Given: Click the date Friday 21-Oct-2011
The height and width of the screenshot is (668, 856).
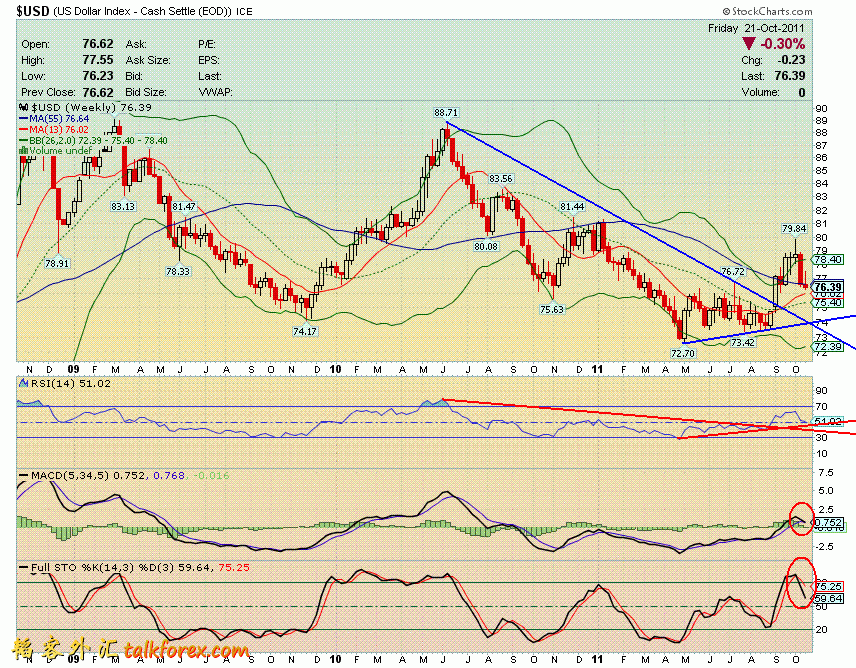Looking at the screenshot, I should (x=756, y=28).
